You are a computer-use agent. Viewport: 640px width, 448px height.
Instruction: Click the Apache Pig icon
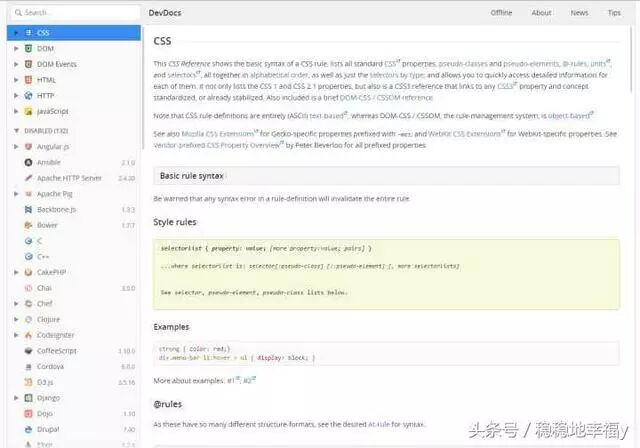point(28,194)
